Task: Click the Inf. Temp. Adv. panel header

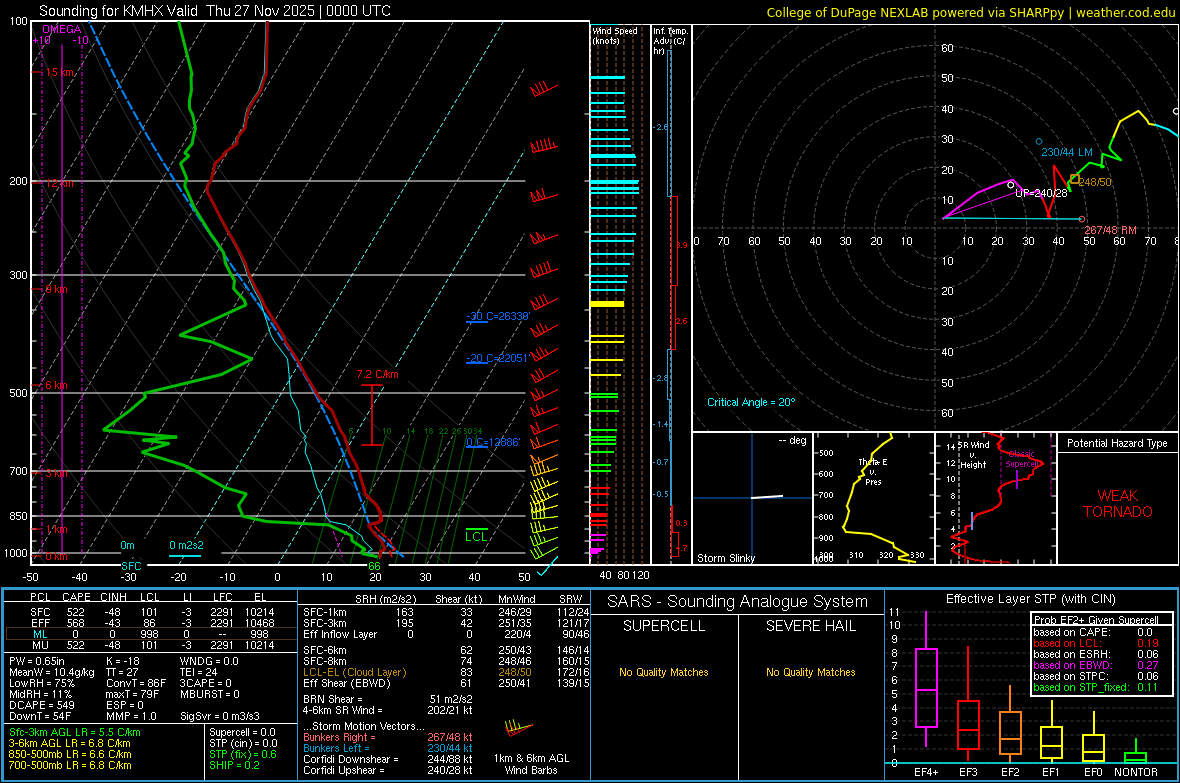Action: click(x=670, y=41)
